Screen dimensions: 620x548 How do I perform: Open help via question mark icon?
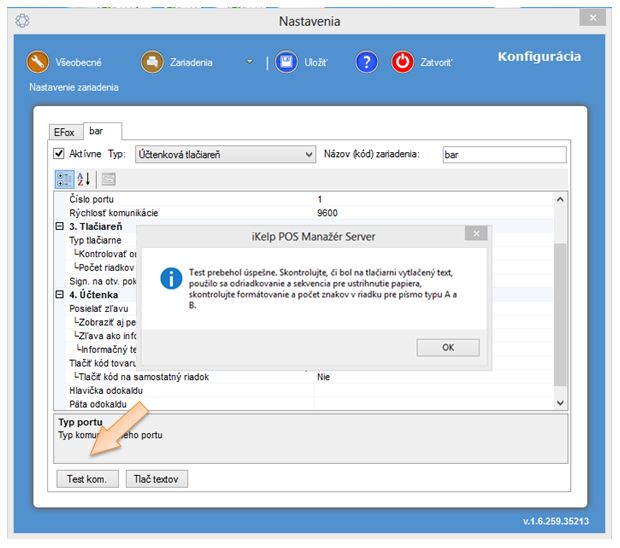click(366, 62)
